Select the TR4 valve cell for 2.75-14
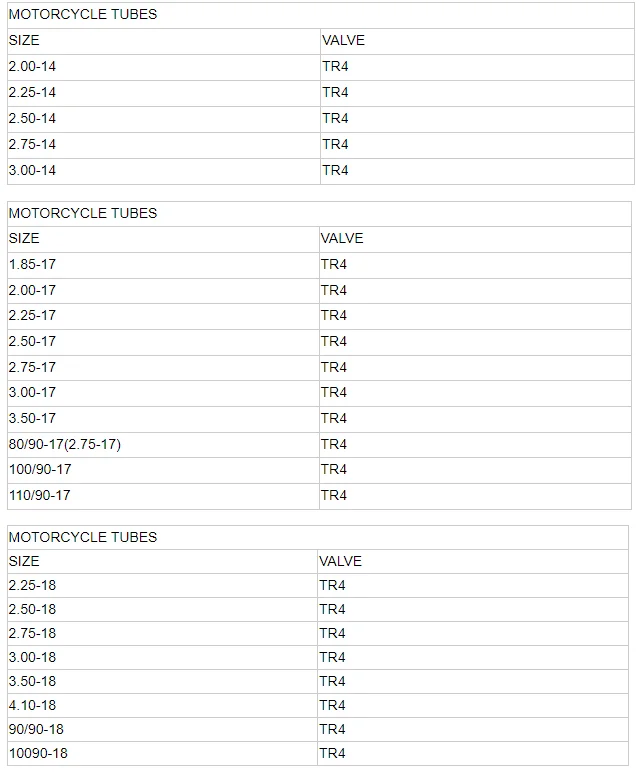641x774 pixels. pyautogui.click(x=477, y=145)
